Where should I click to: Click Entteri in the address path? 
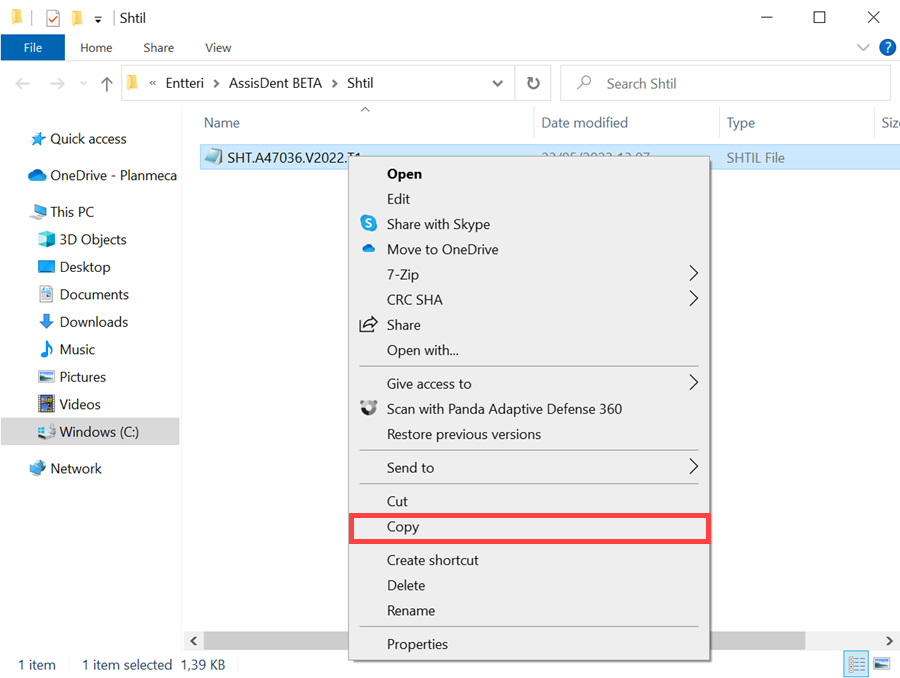pyautogui.click(x=184, y=83)
